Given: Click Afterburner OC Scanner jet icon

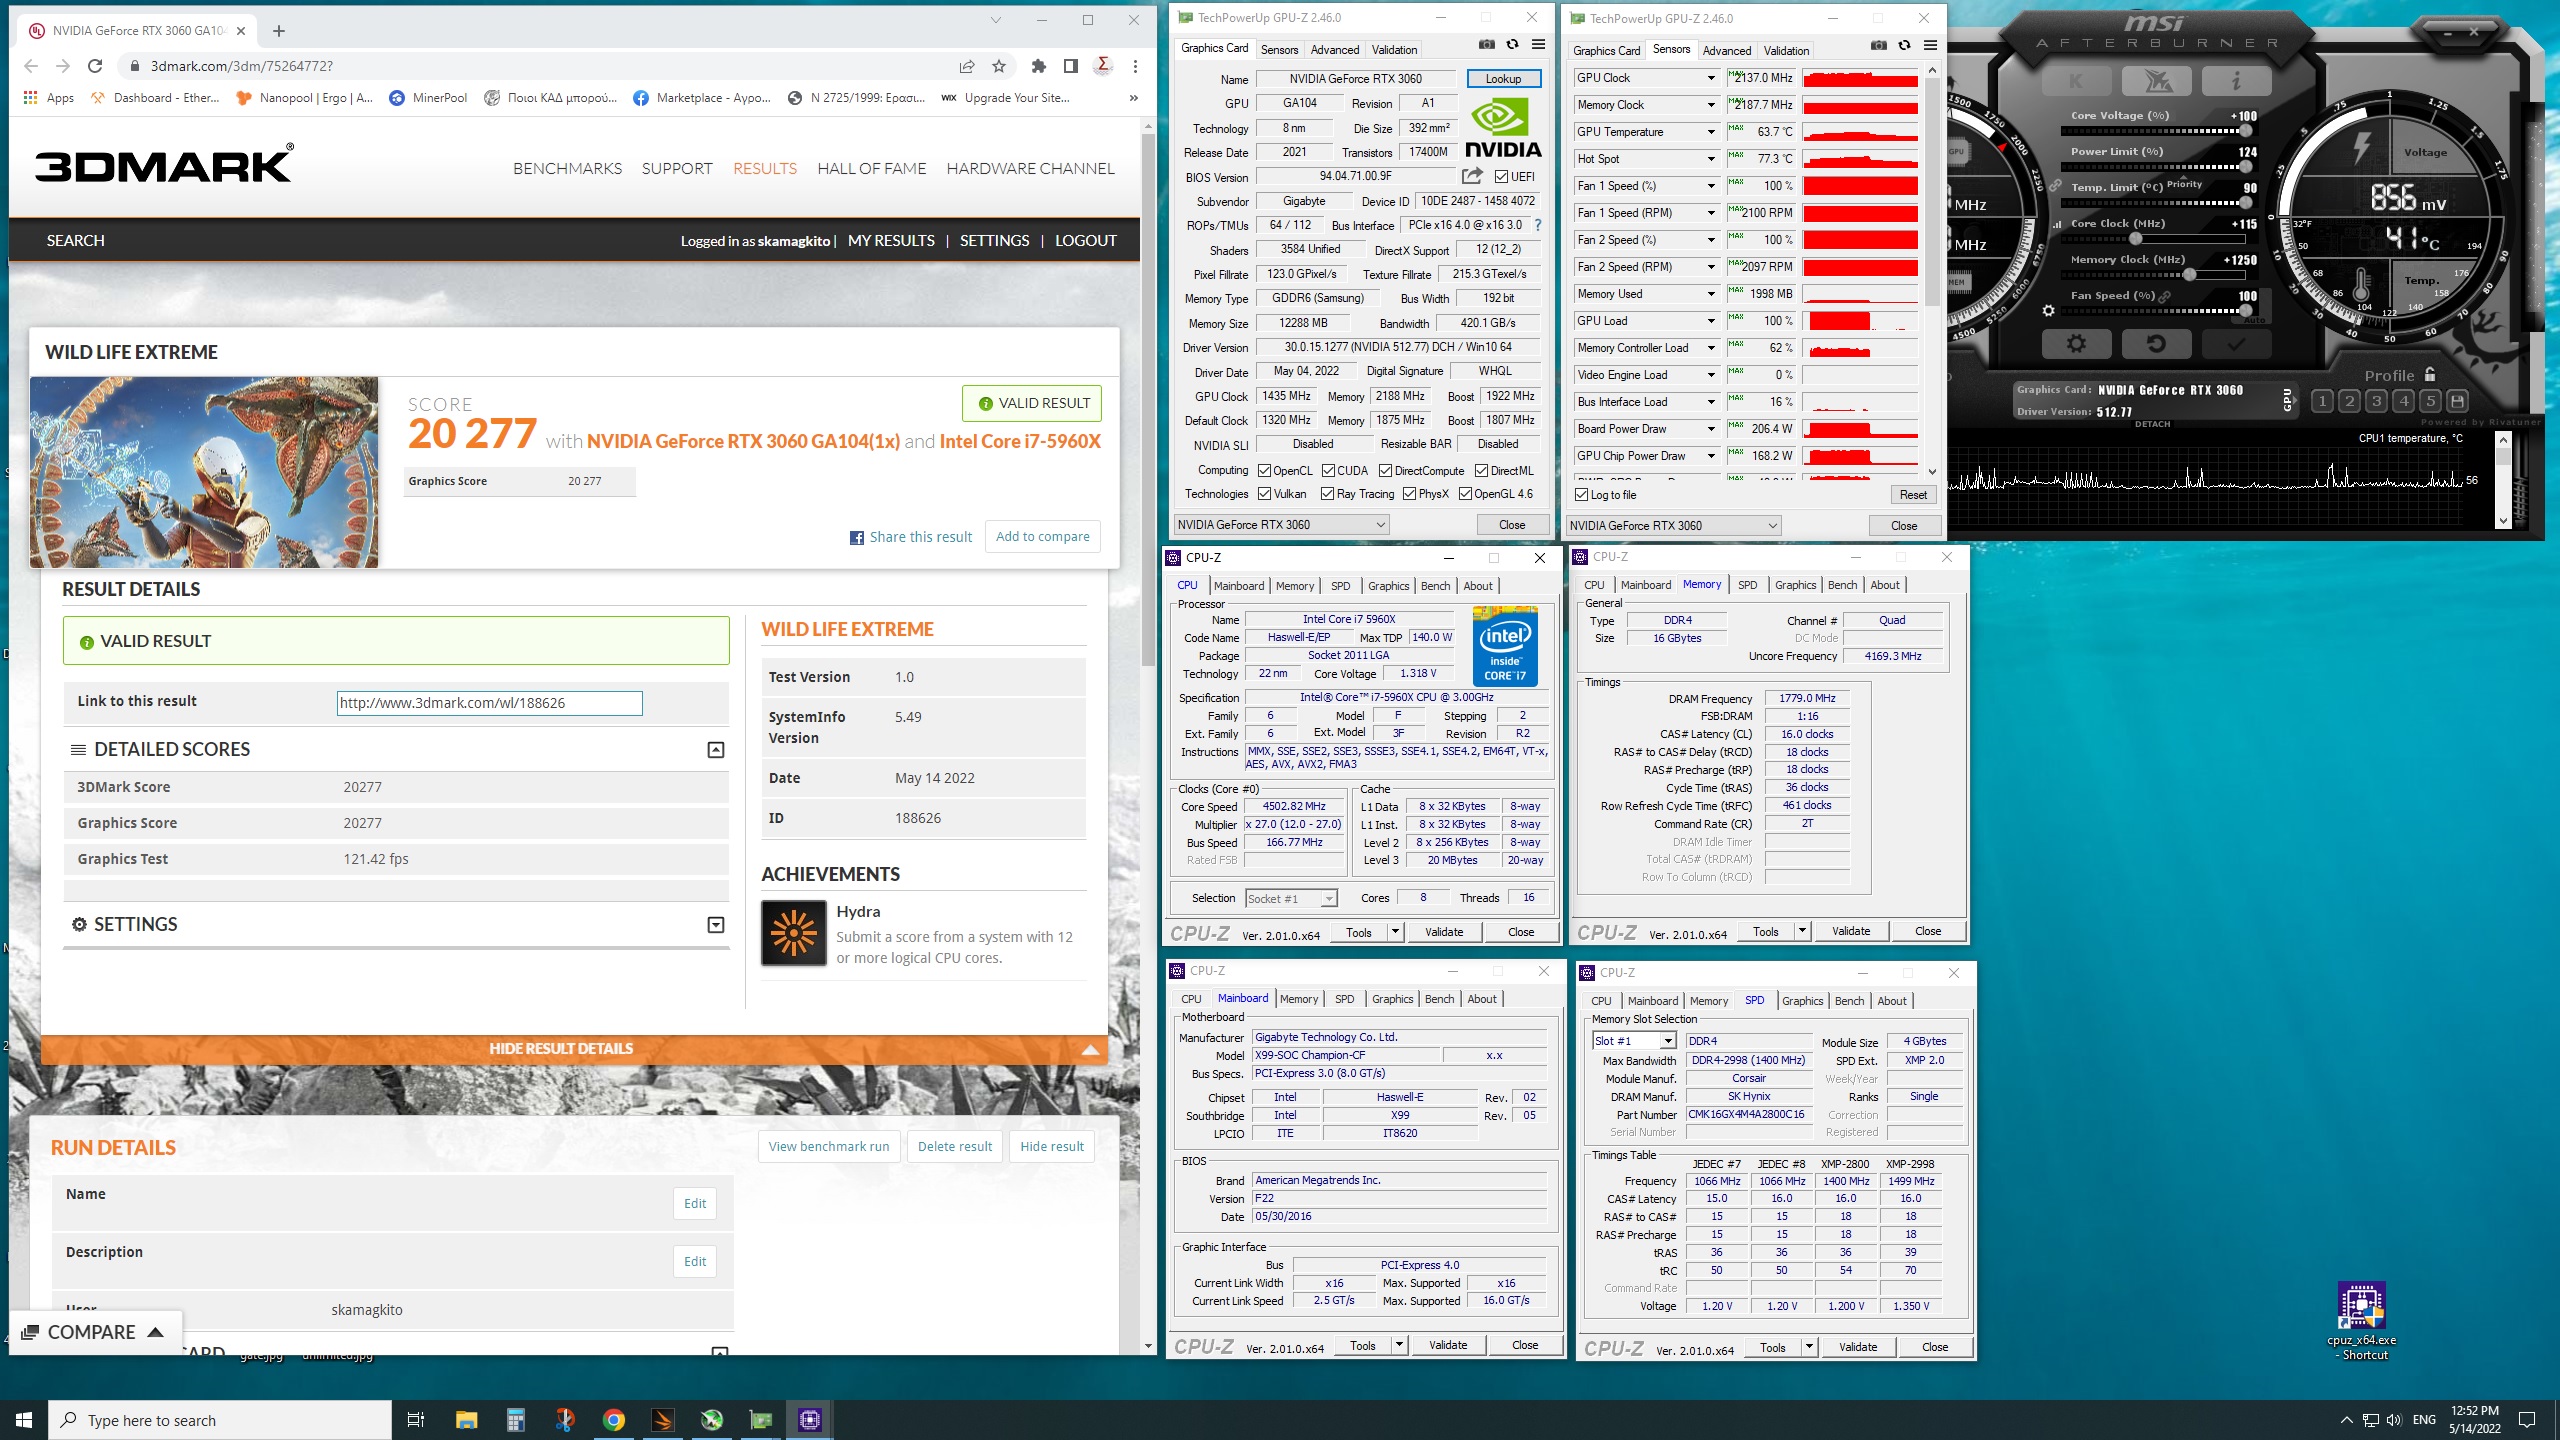Looking at the screenshot, I should click(x=2156, y=81).
